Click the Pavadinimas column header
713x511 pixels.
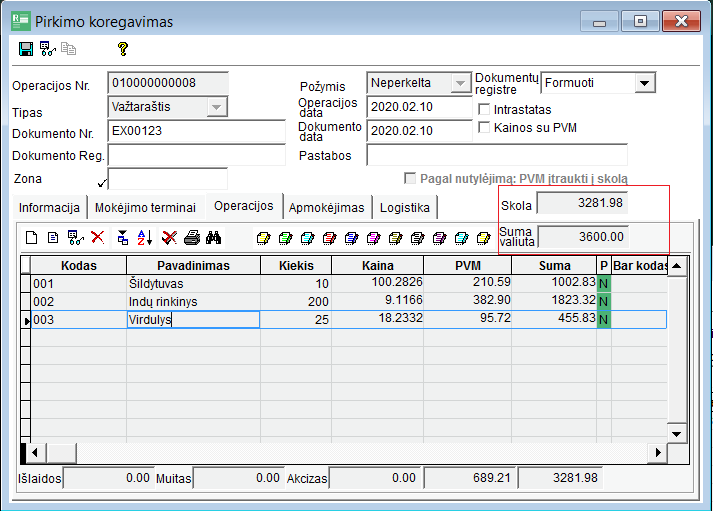pos(193,266)
